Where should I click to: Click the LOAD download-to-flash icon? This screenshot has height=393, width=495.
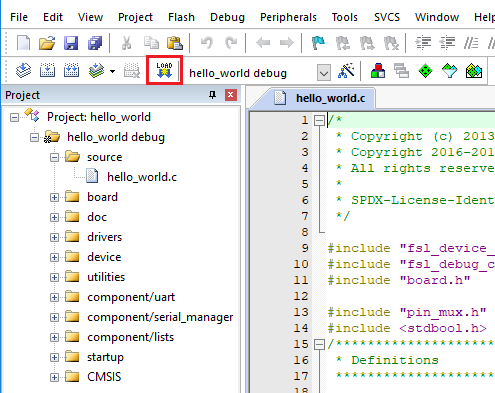[x=164, y=70]
